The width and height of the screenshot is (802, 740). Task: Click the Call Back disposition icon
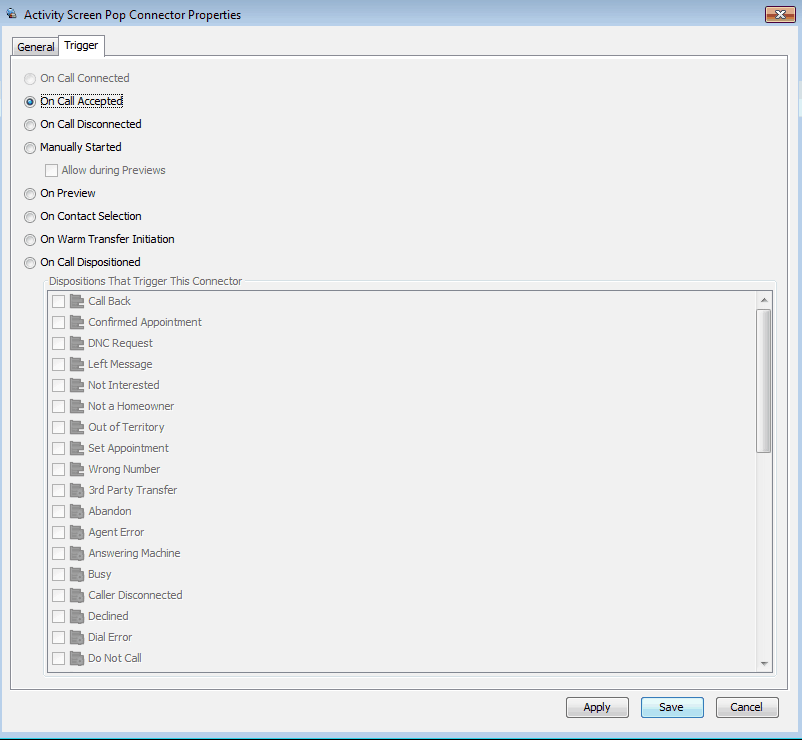point(77,301)
